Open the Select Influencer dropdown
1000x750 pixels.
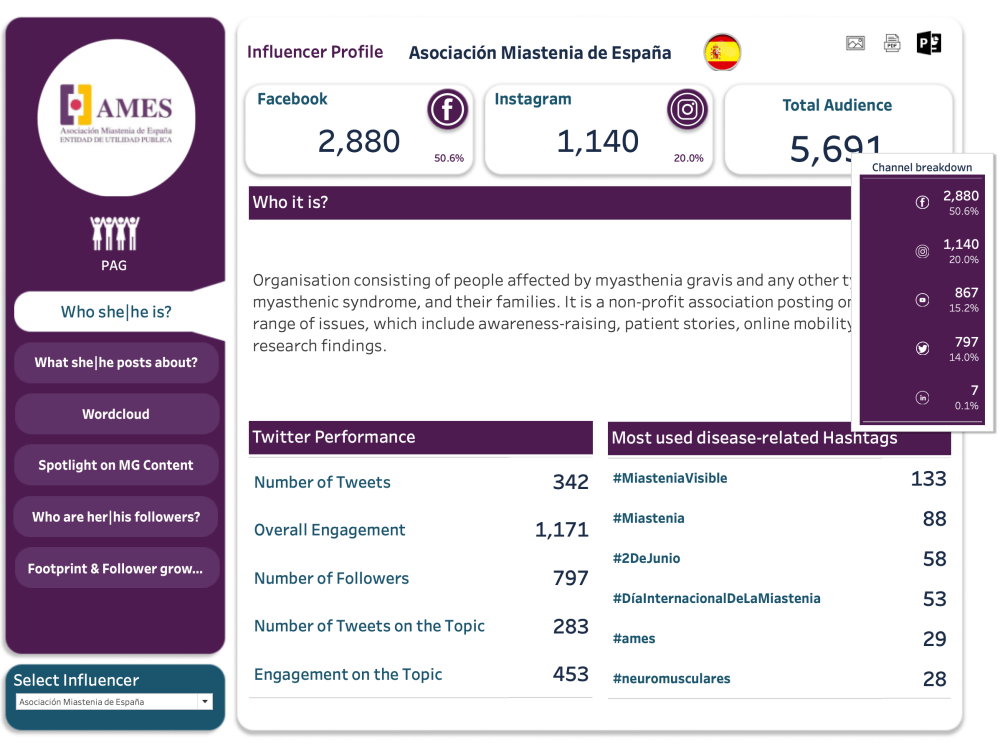point(114,702)
